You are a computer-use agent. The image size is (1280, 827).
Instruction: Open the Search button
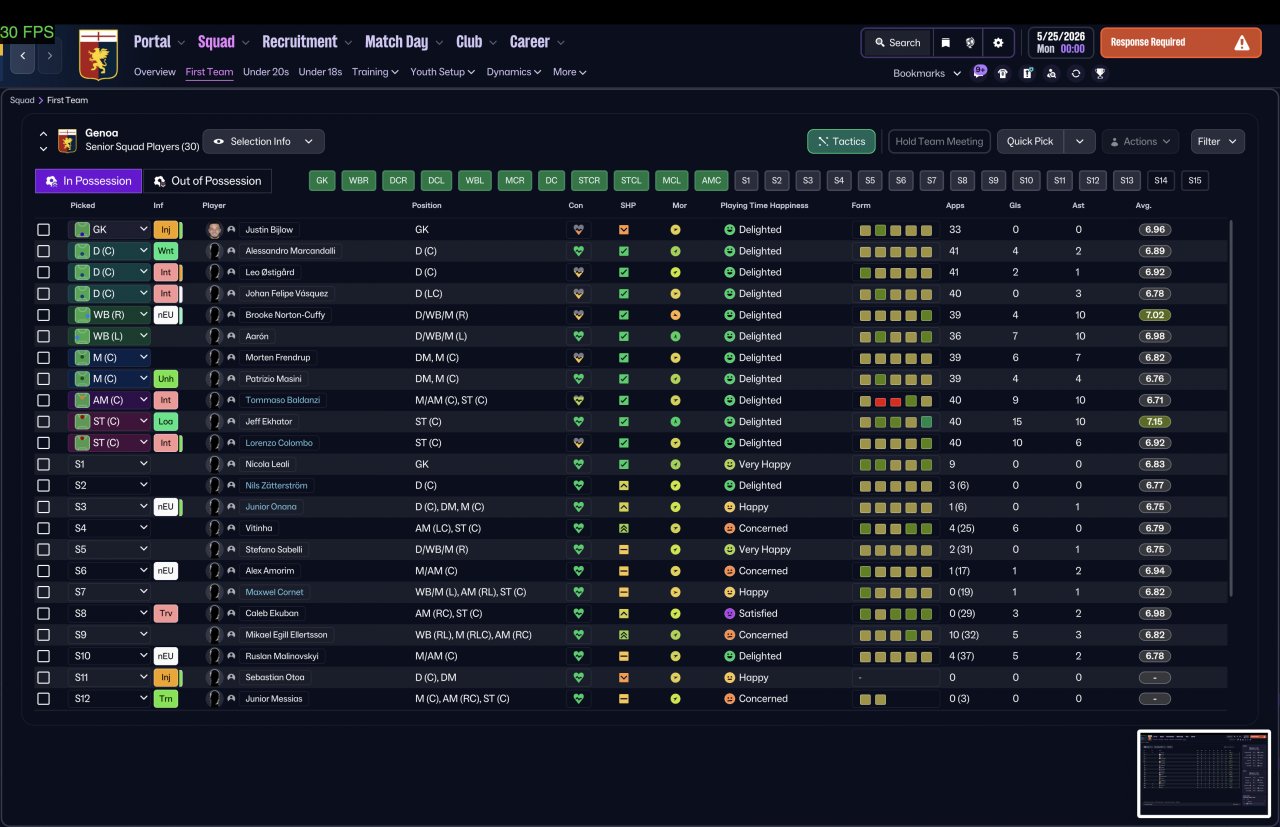(x=897, y=43)
